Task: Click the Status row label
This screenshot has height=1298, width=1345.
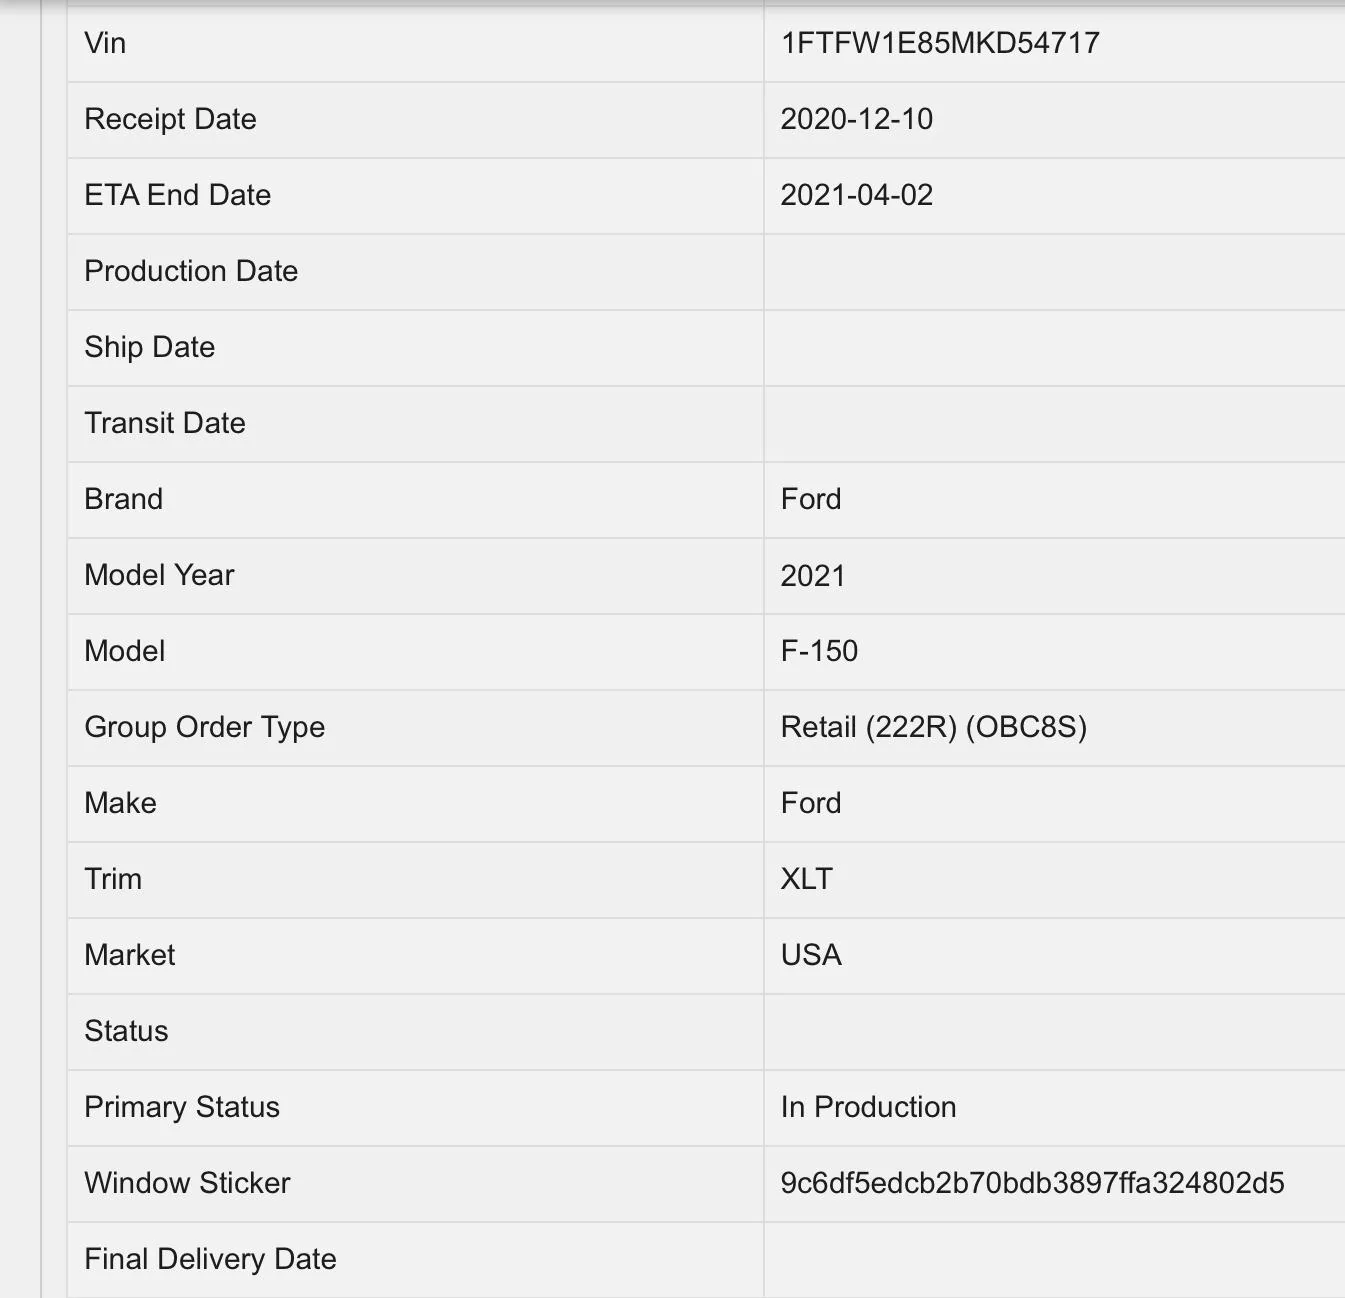Action: 126,1031
